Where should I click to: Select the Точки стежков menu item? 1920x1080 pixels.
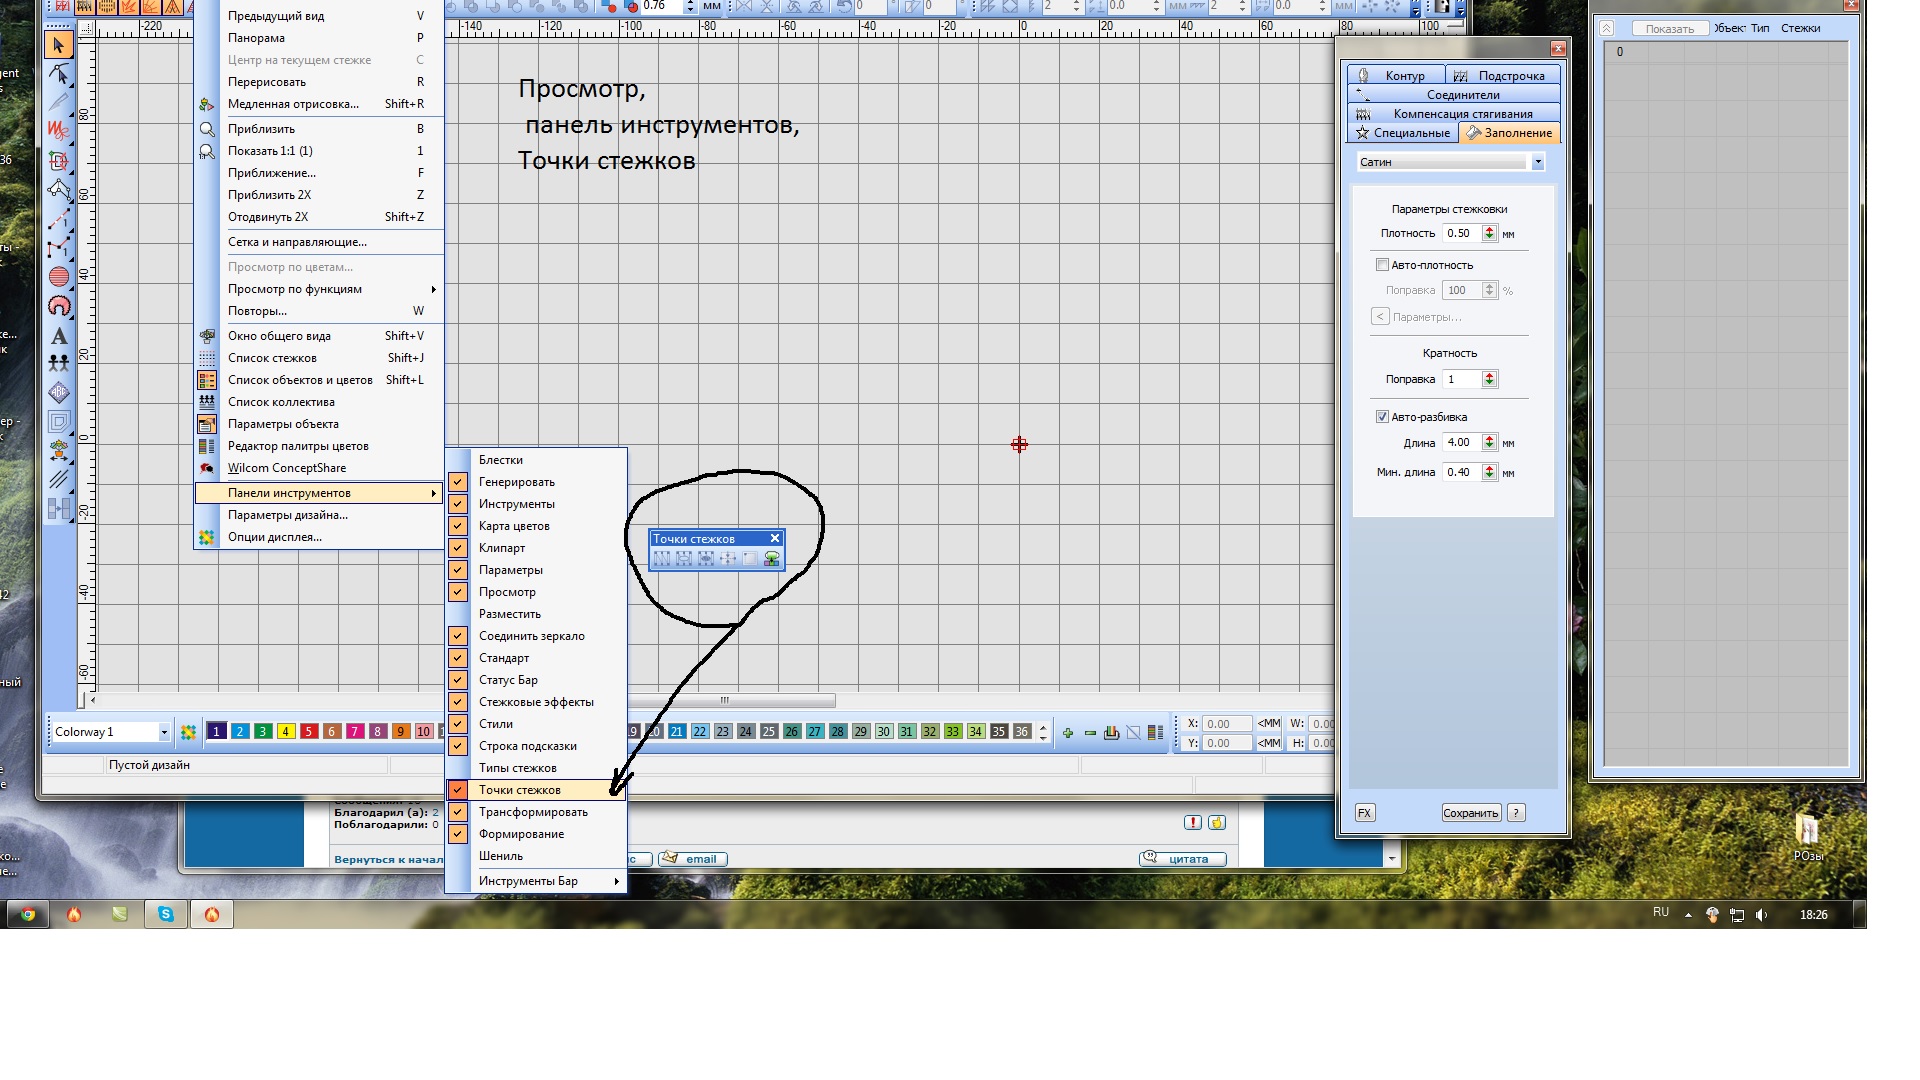point(520,790)
